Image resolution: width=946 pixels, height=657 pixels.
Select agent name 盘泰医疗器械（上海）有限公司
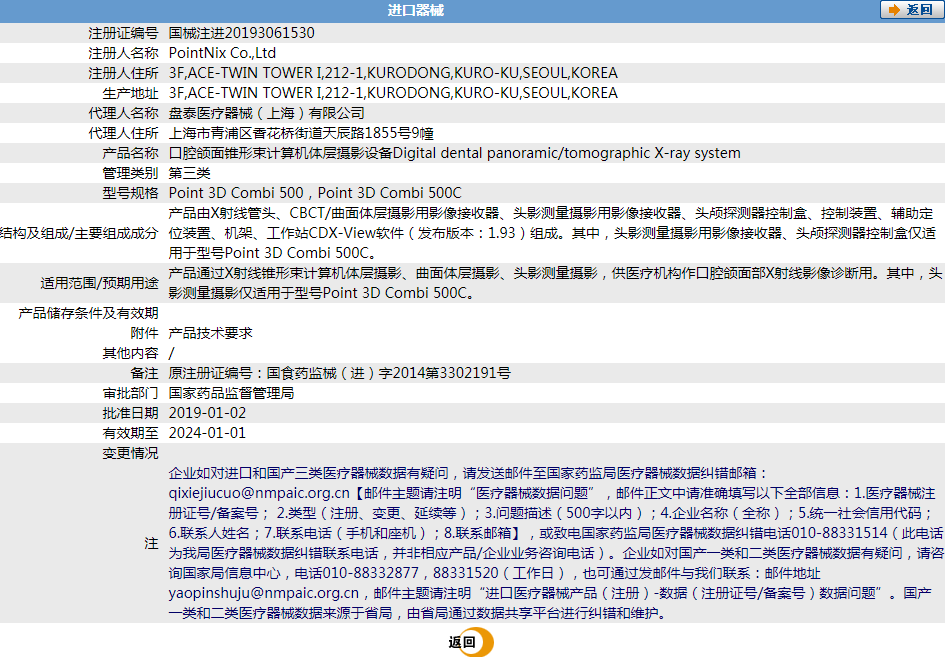click(x=267, y=113)
